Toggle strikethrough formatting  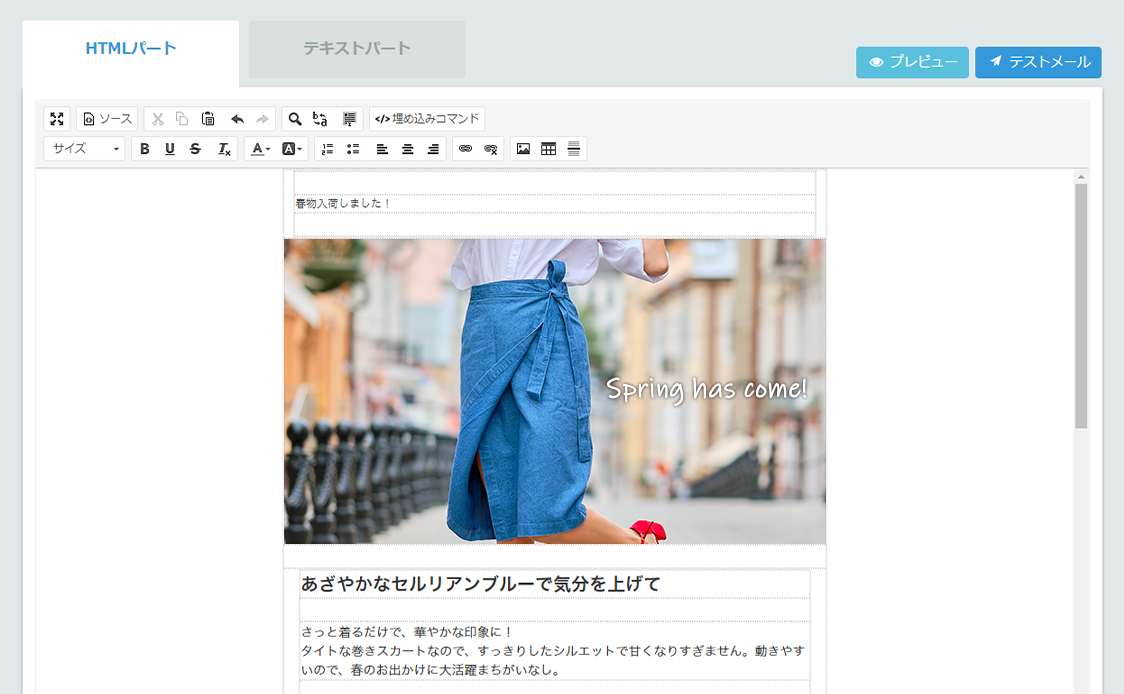(195, 149)
